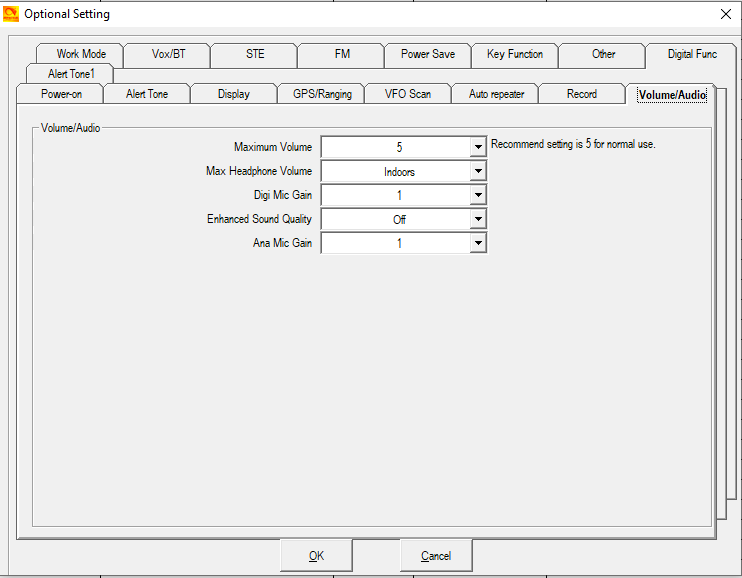Expand Enhanced Sound Quality dropdown arrow

[x=478, y=219]
